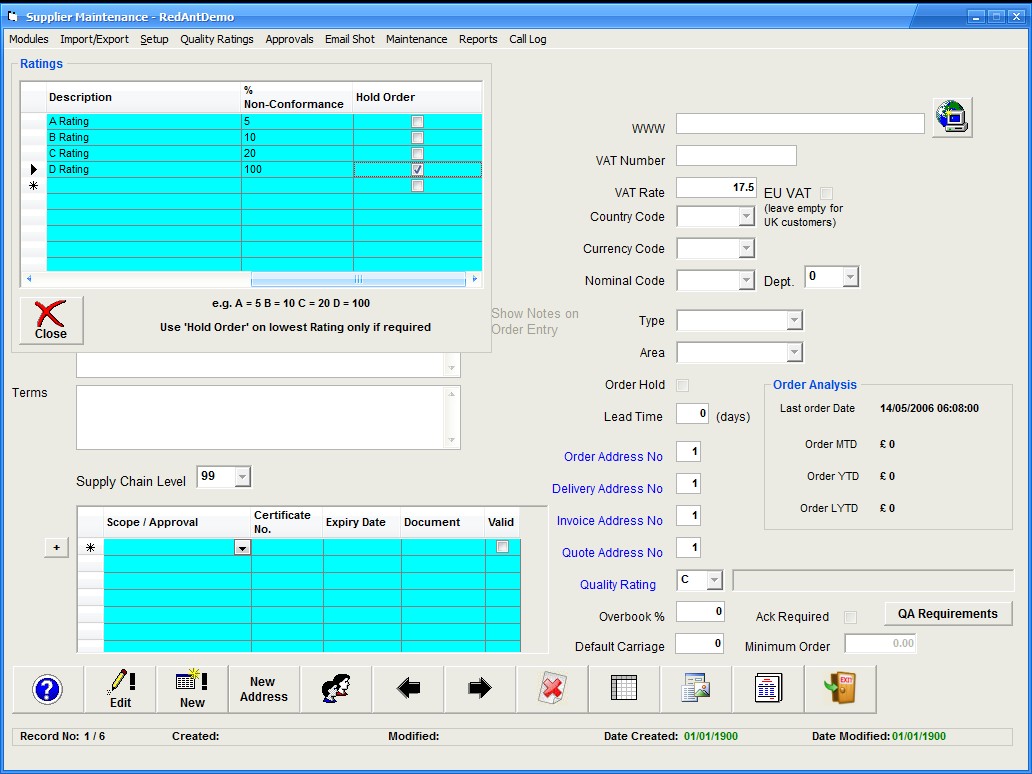Image resolution: width=1032 pixels, height=774 pixels.
Task: Go to next record with right arrow
Action: pyautogui.click(x=480, y=689)
